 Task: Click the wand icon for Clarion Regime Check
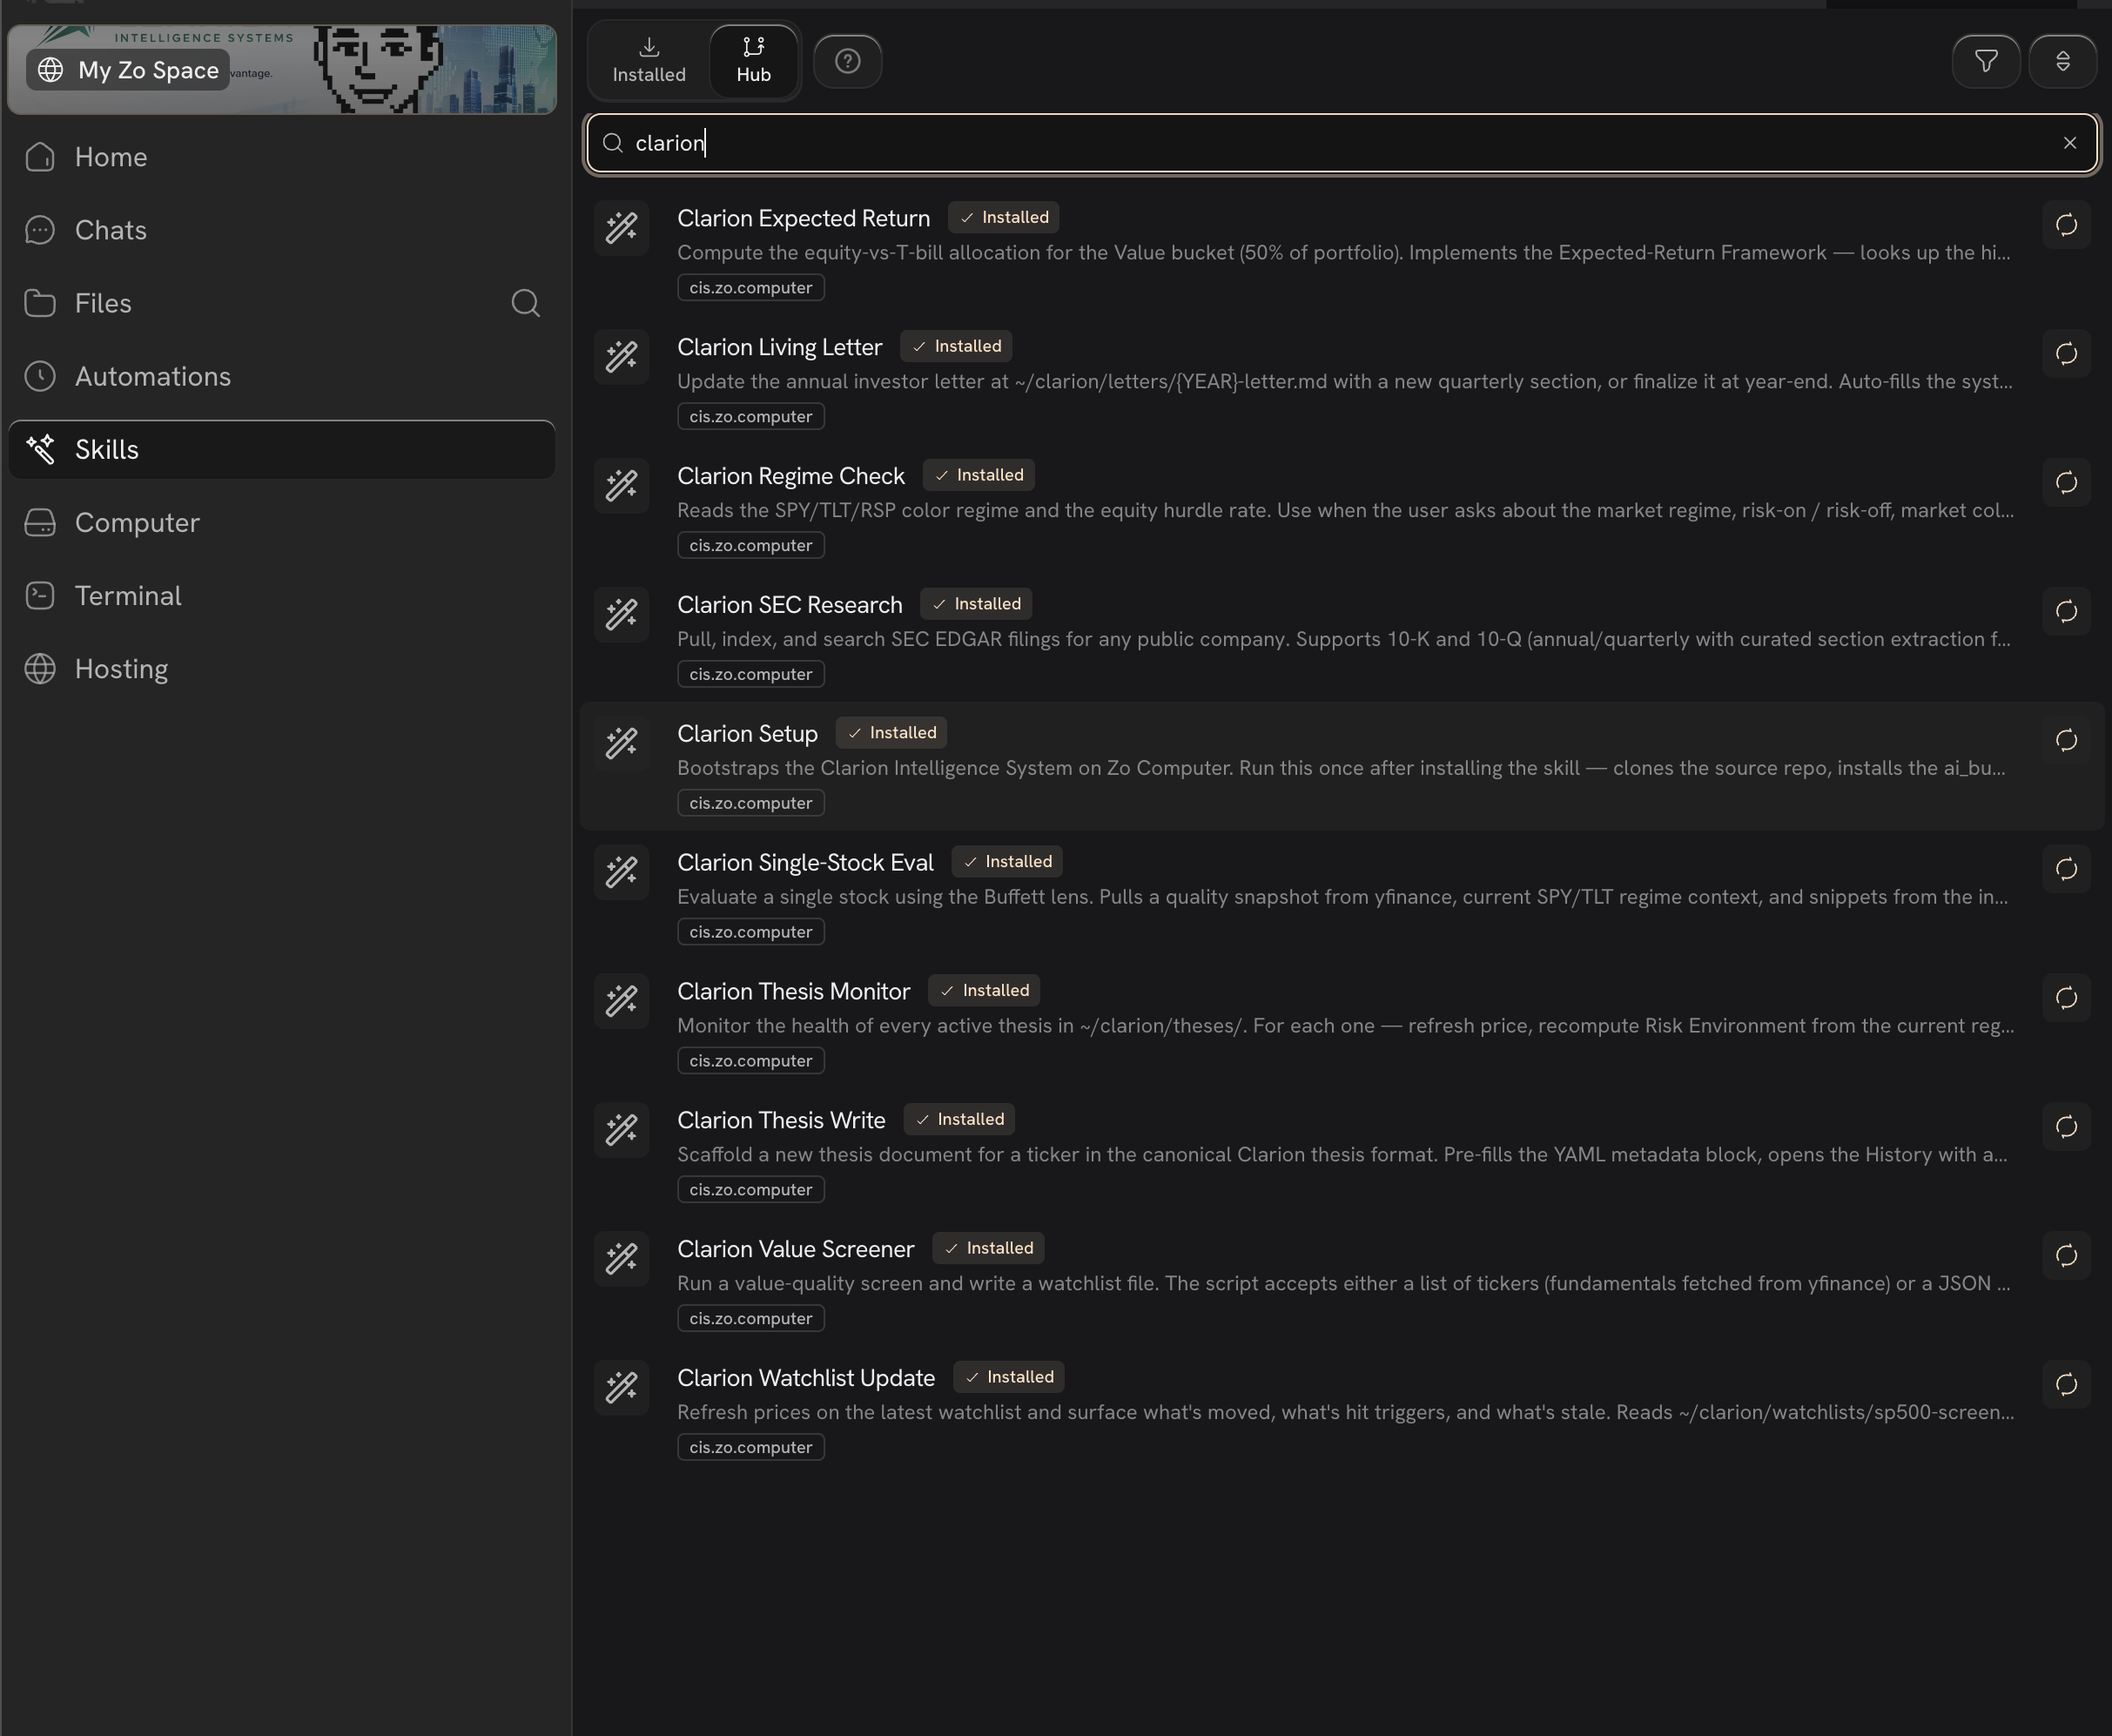point(622,486)
